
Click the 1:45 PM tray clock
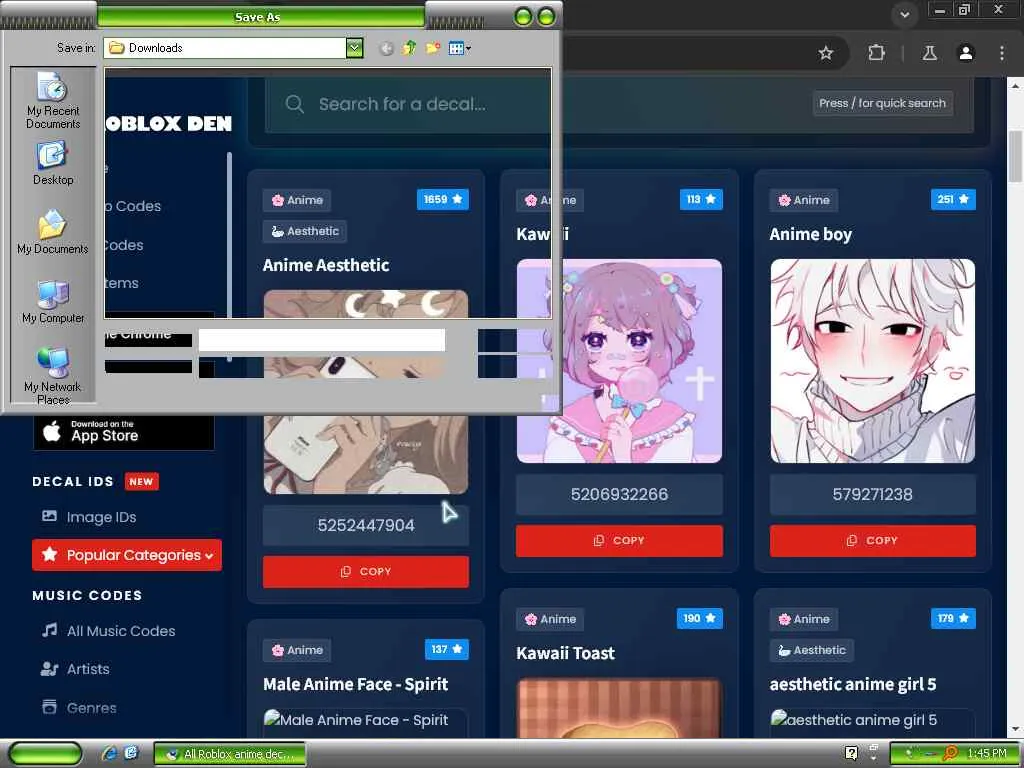[x=987, y=753]
